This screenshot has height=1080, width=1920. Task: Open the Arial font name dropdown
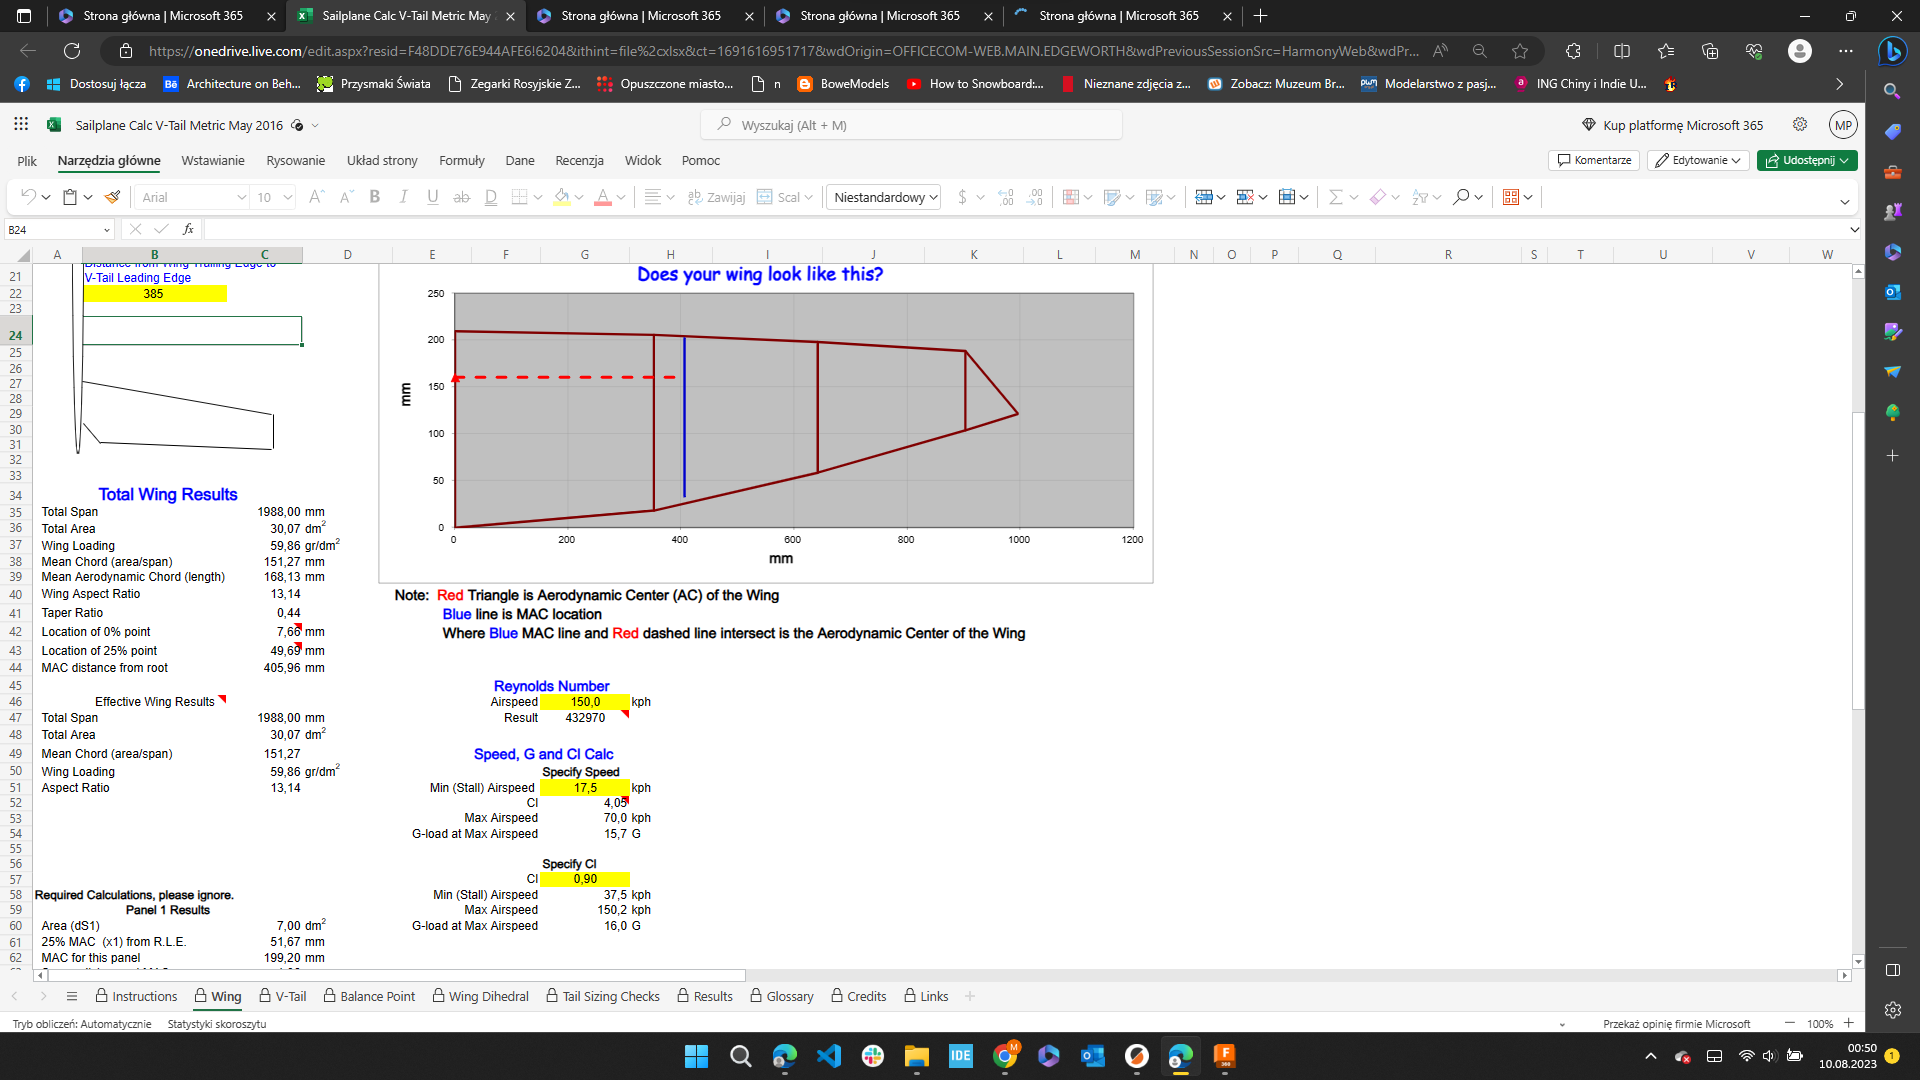[241, 197]
